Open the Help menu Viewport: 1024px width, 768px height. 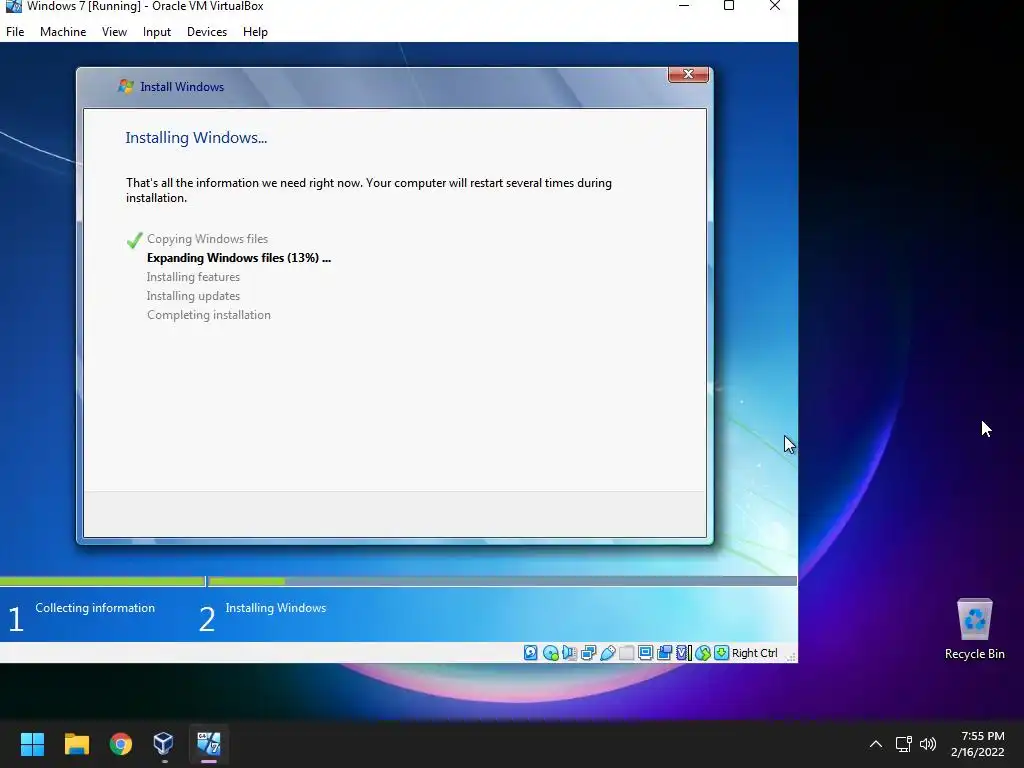pos(255,32)
